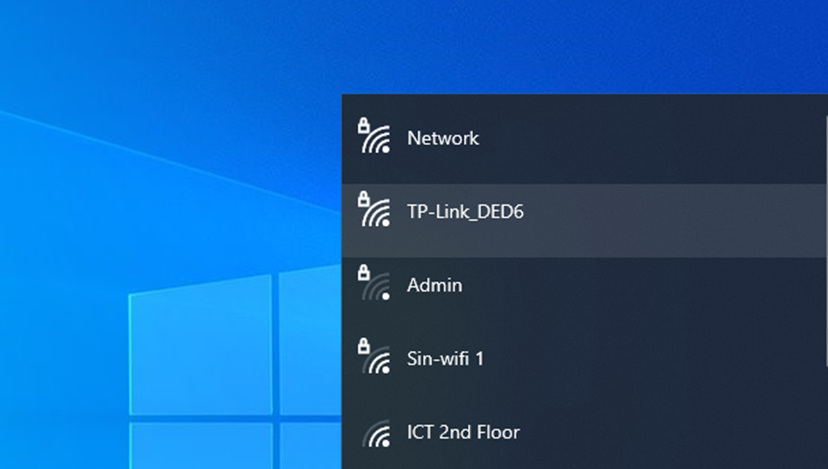
Task: Click the open Wi-Fi icon for ICT 2nd Floor
Action: pyautogui.click(x=376, y=435)
